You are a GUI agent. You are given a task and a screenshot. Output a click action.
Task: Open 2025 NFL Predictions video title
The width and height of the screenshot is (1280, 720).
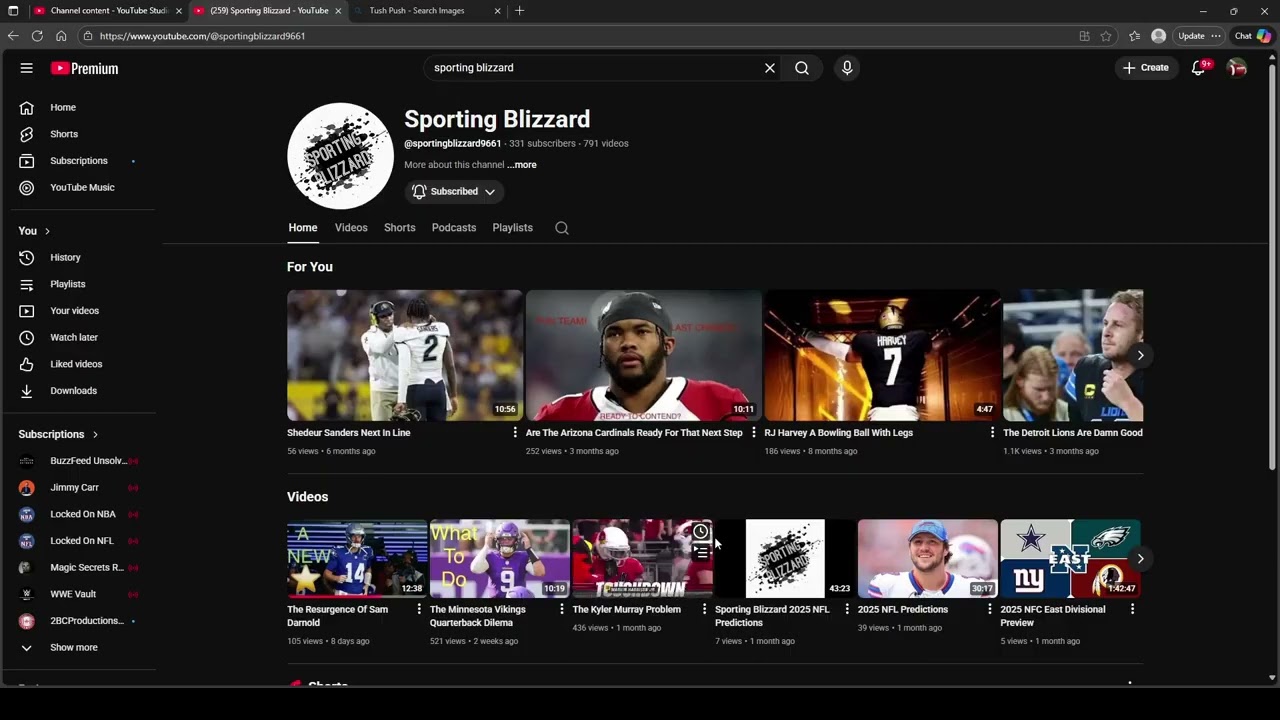point(903,610)
